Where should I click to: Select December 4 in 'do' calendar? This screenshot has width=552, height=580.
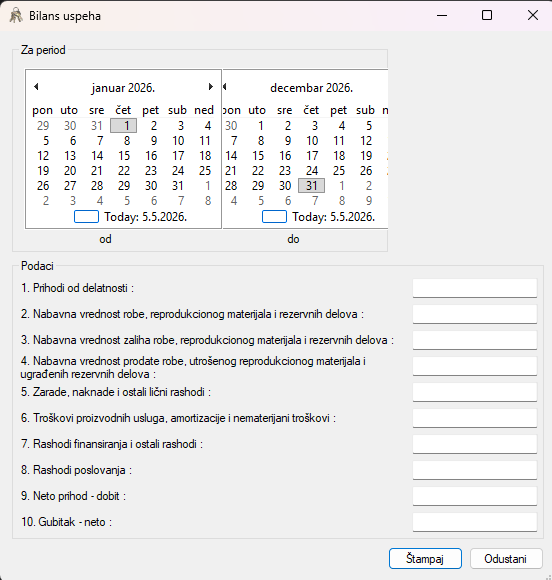pyautogui.click(x=341, y=126)
